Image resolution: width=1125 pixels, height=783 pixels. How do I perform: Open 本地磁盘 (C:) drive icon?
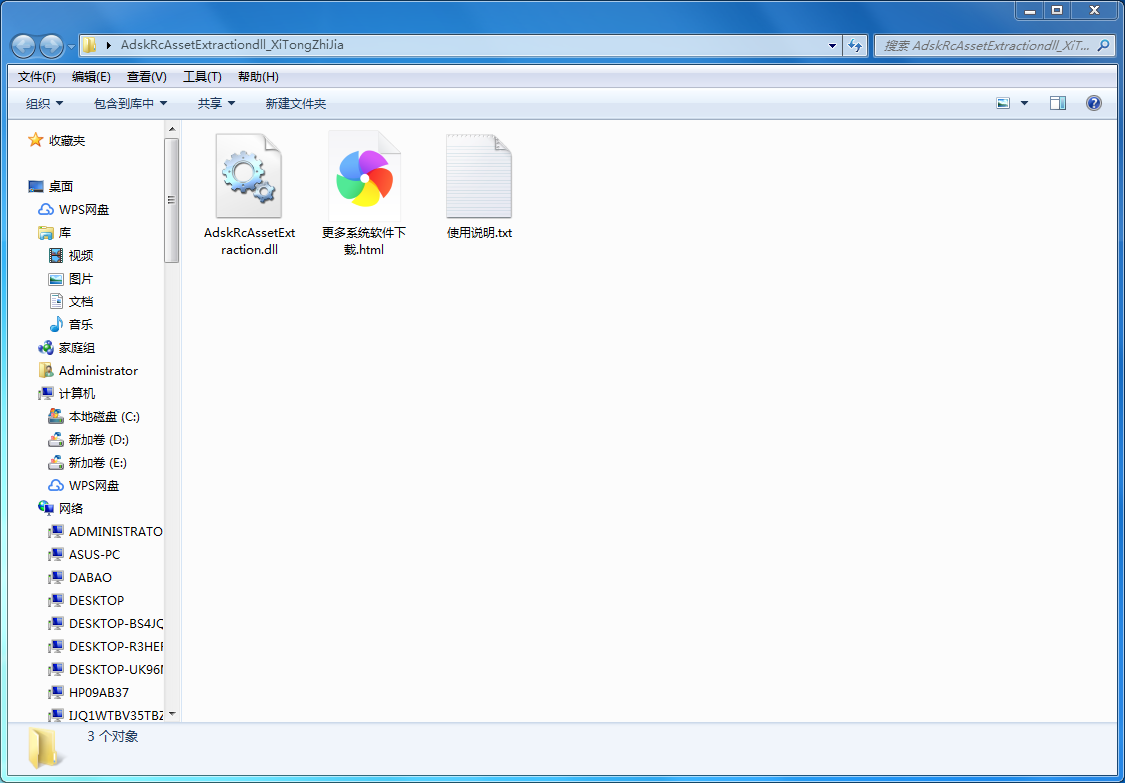56,416
